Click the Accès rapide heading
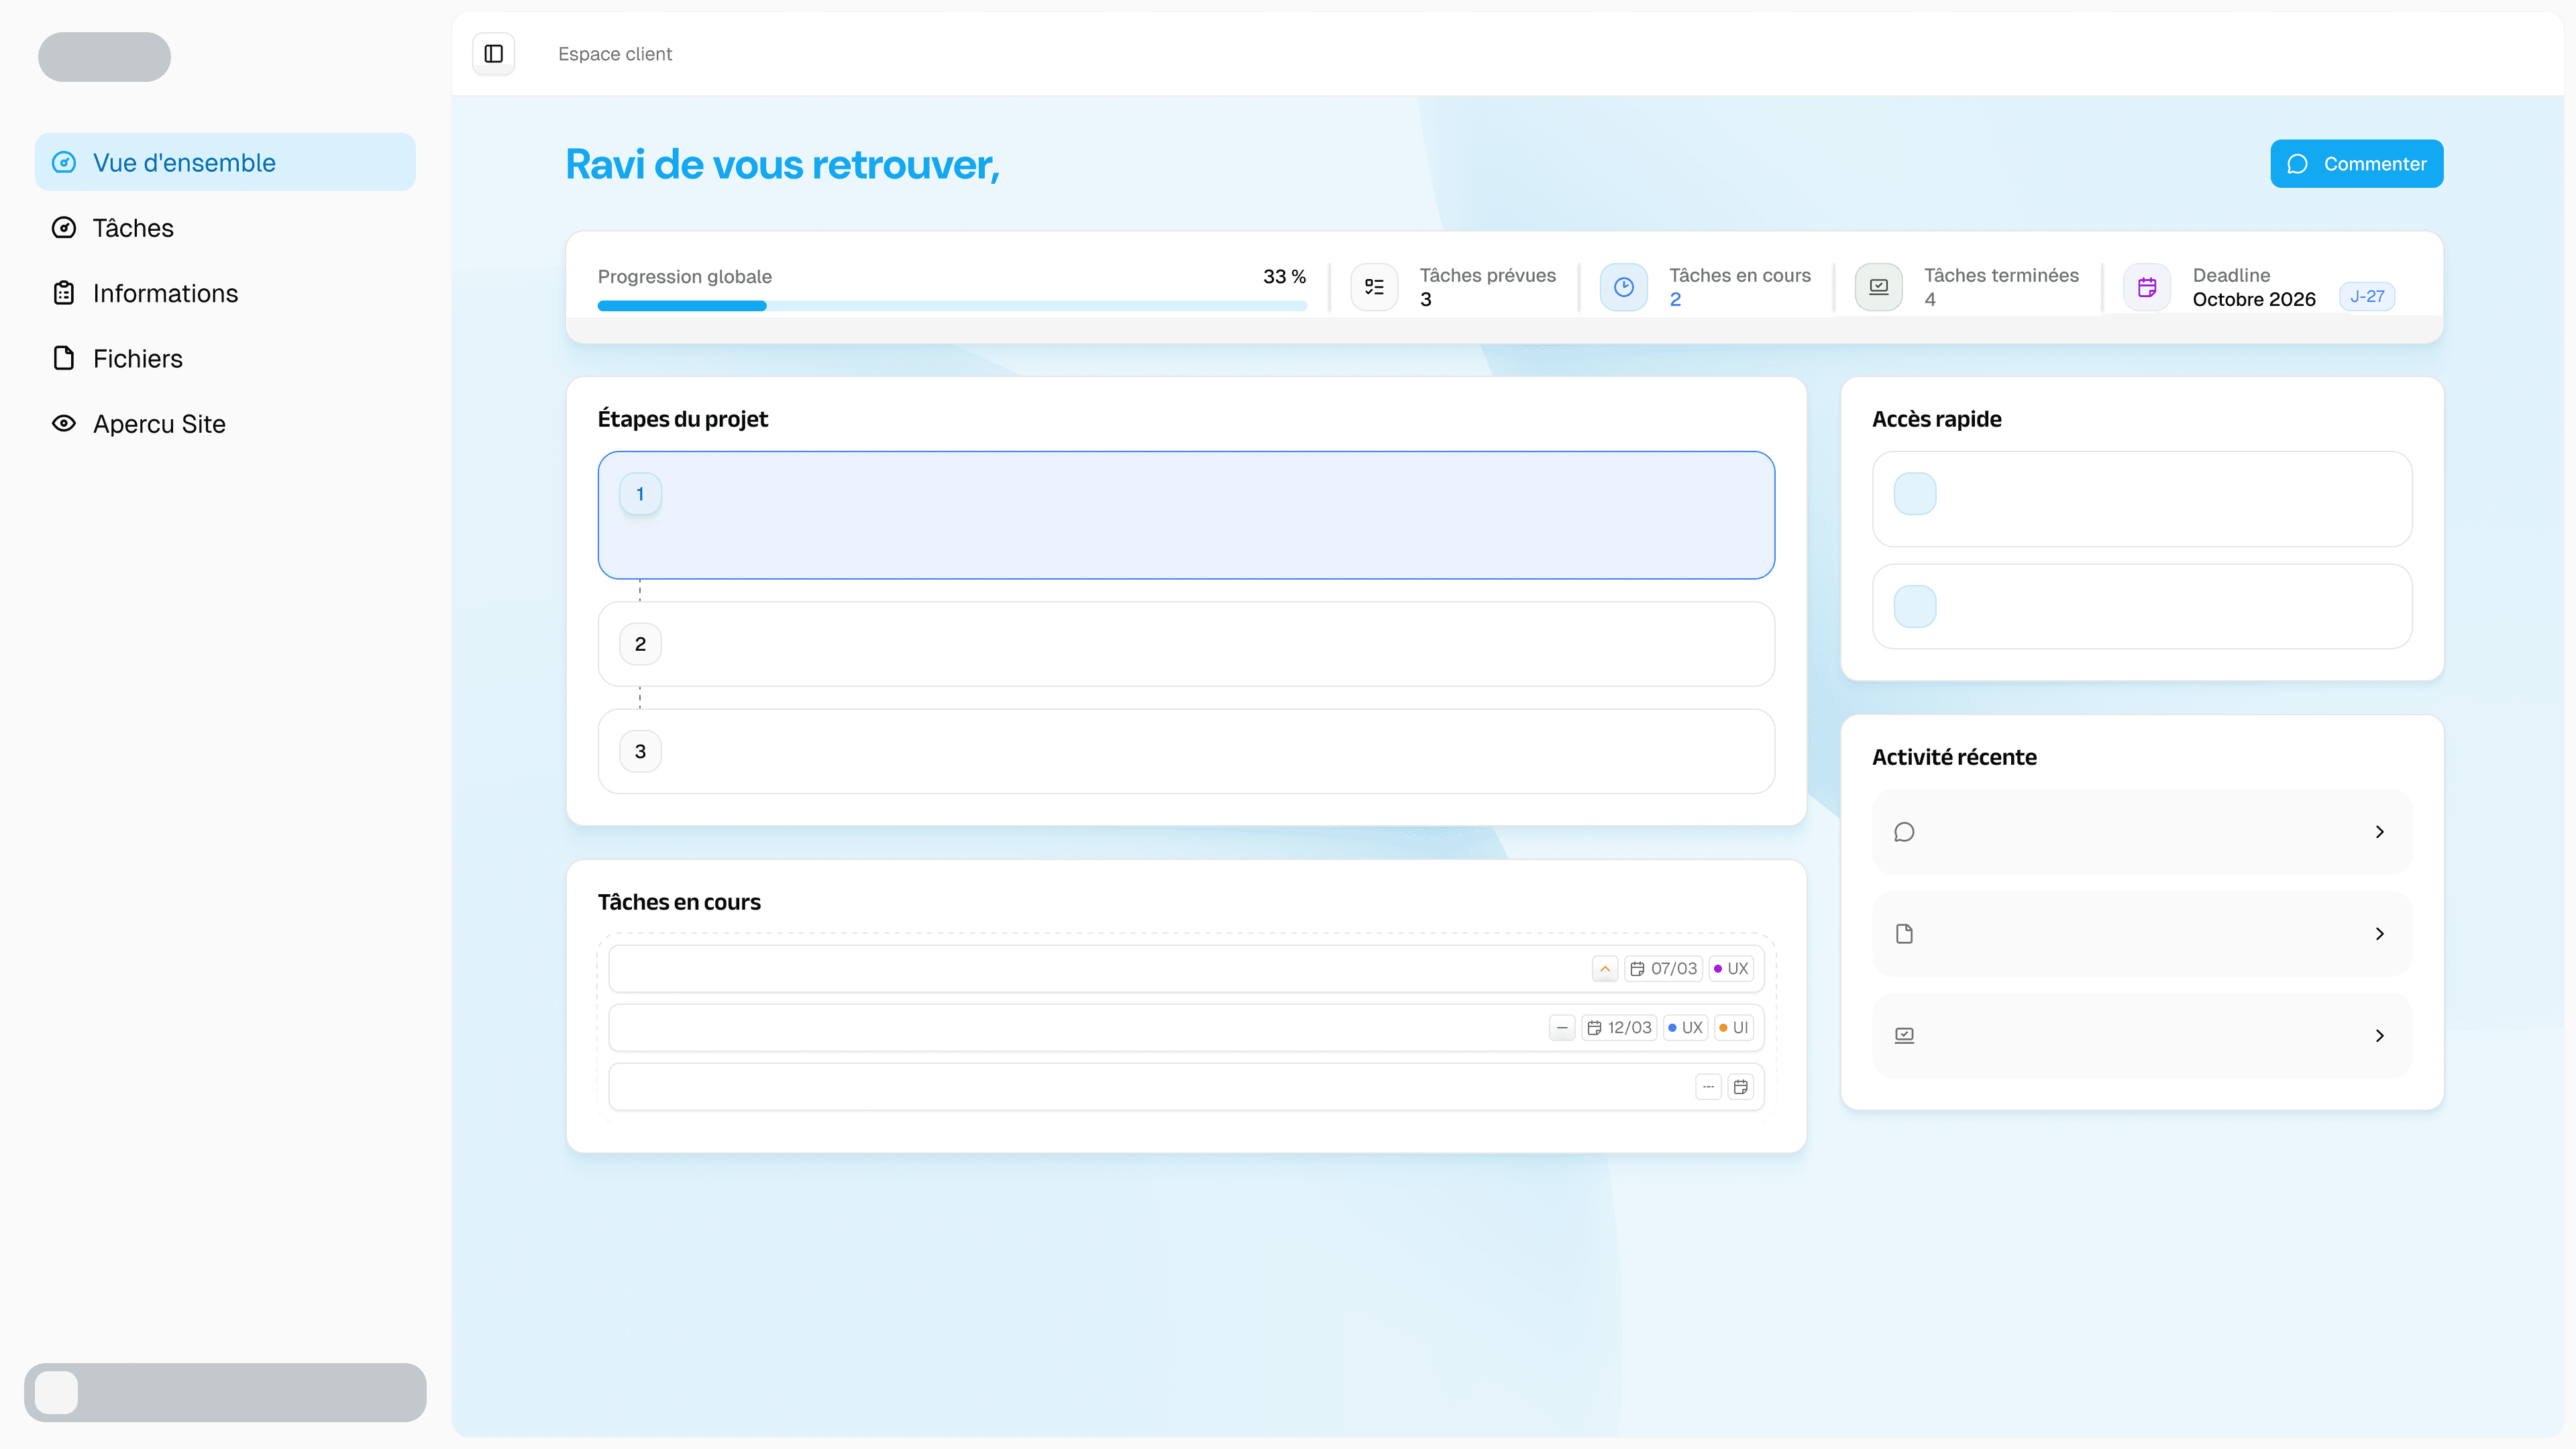 click(1937, 419)
